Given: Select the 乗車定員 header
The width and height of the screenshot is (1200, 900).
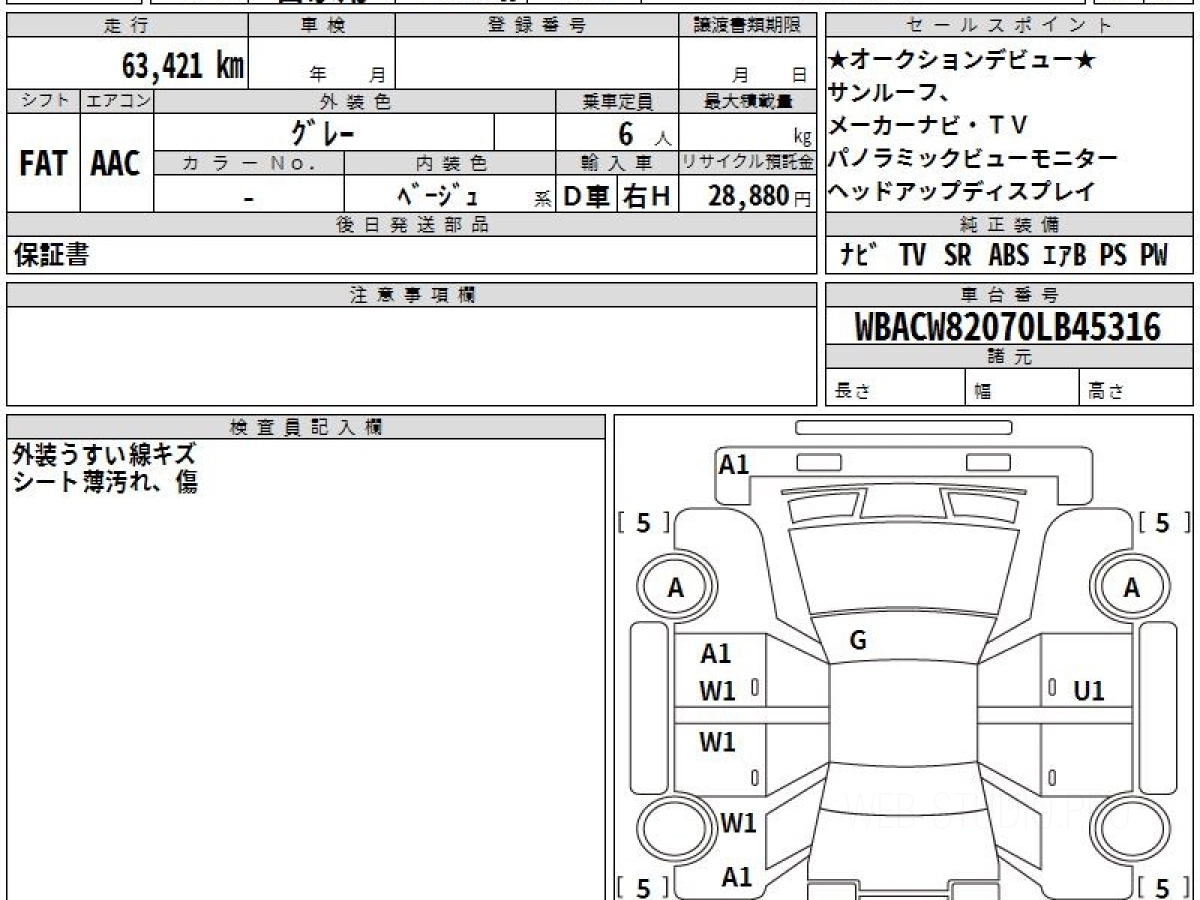Looking at the screenshot, I should 617,101.
